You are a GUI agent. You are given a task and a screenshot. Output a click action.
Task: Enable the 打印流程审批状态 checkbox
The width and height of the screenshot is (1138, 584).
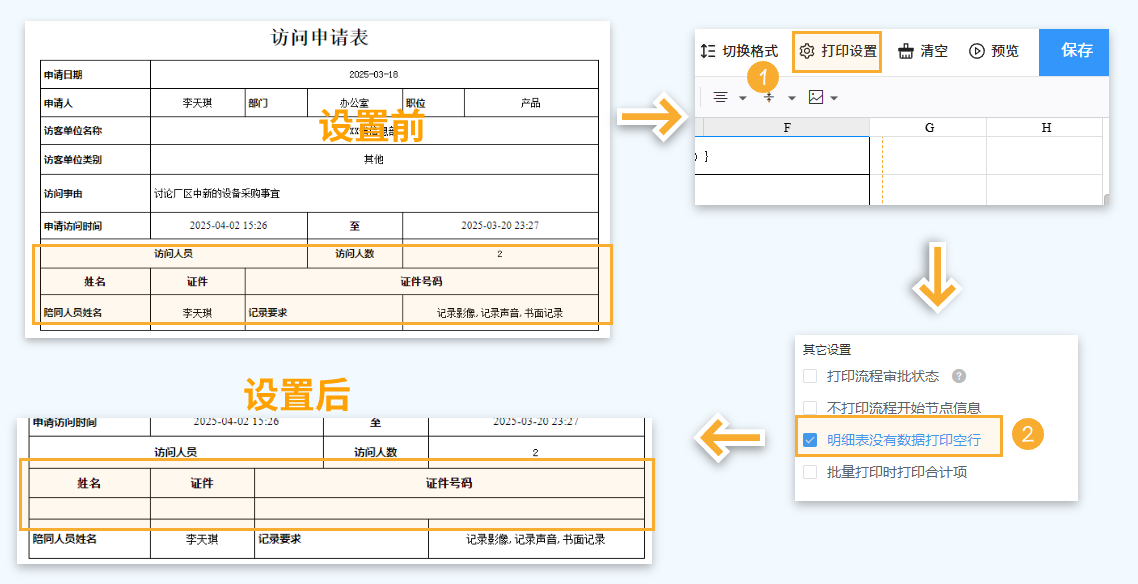click(x=809, y=375)
